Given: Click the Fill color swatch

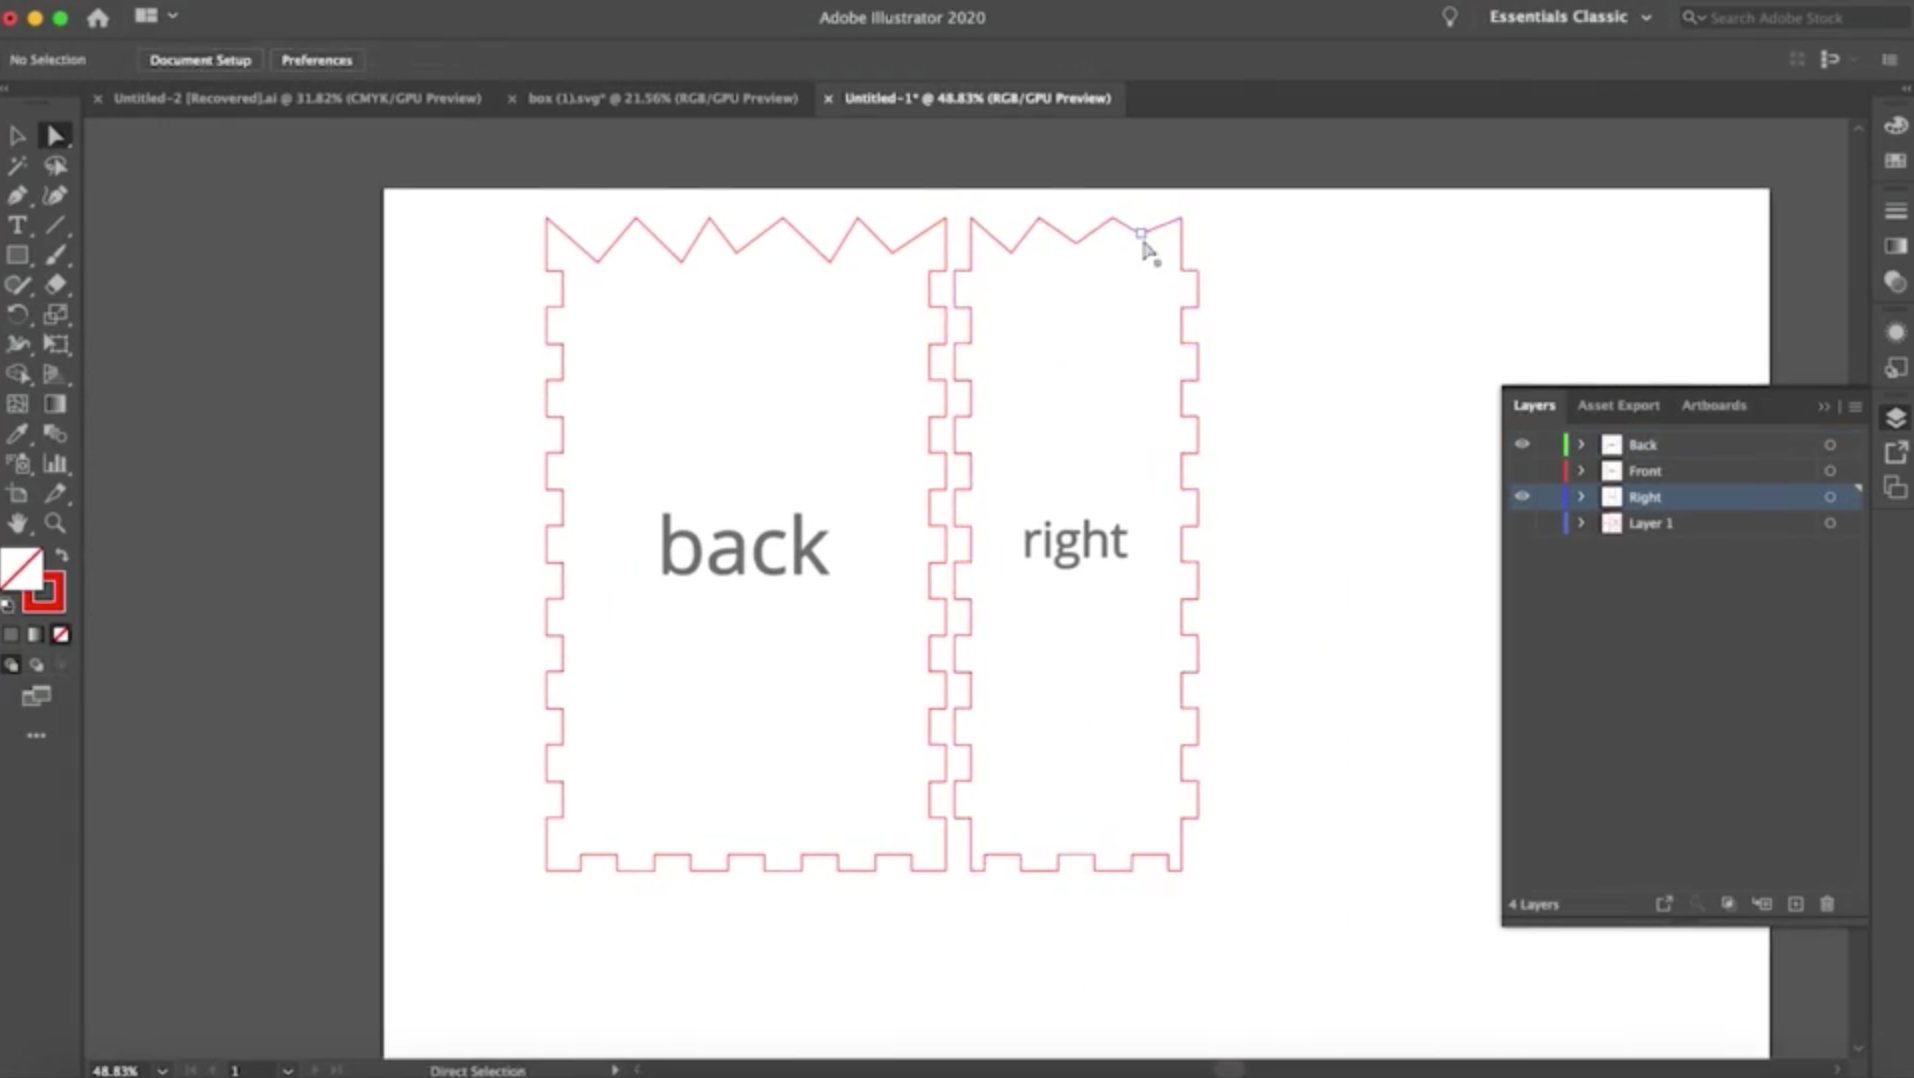Looking at the screenshot, I should (x=21, y=569).
